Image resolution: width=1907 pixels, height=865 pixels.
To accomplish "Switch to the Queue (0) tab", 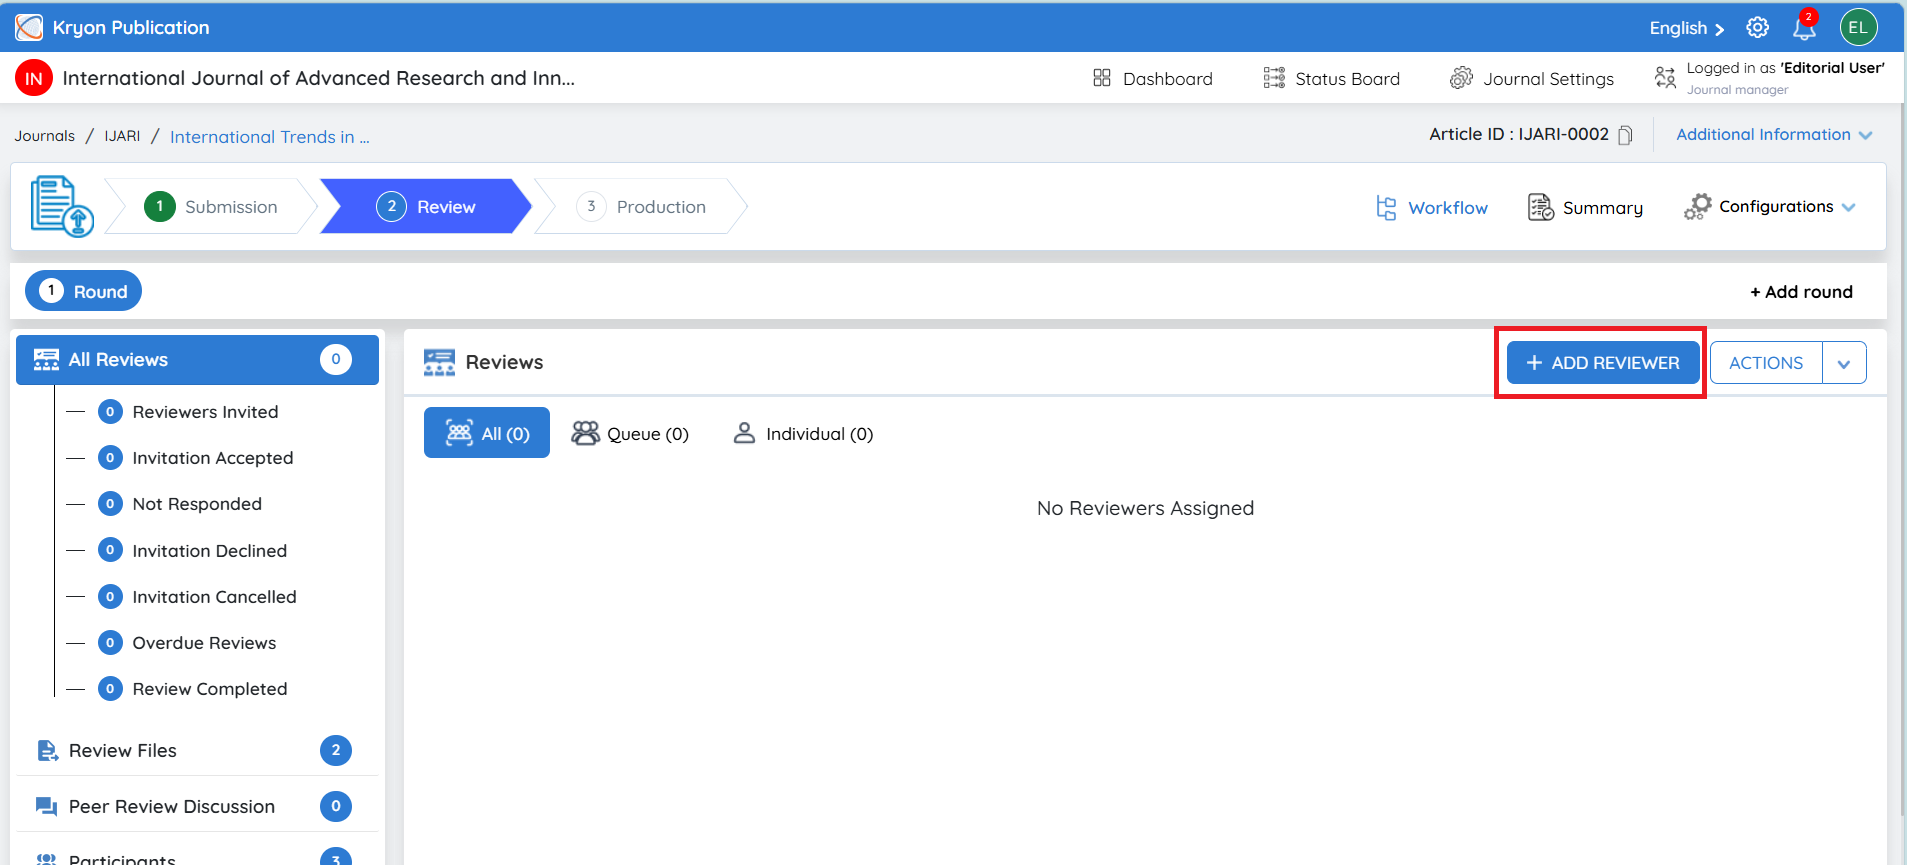I will pyautogui.click(x=630, y=433).
